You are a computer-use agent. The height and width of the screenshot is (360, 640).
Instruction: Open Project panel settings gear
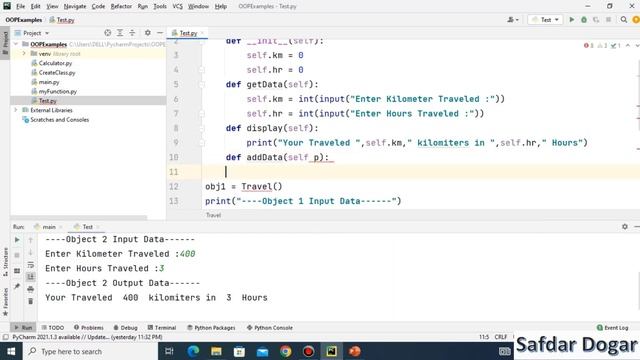[148, 33]
